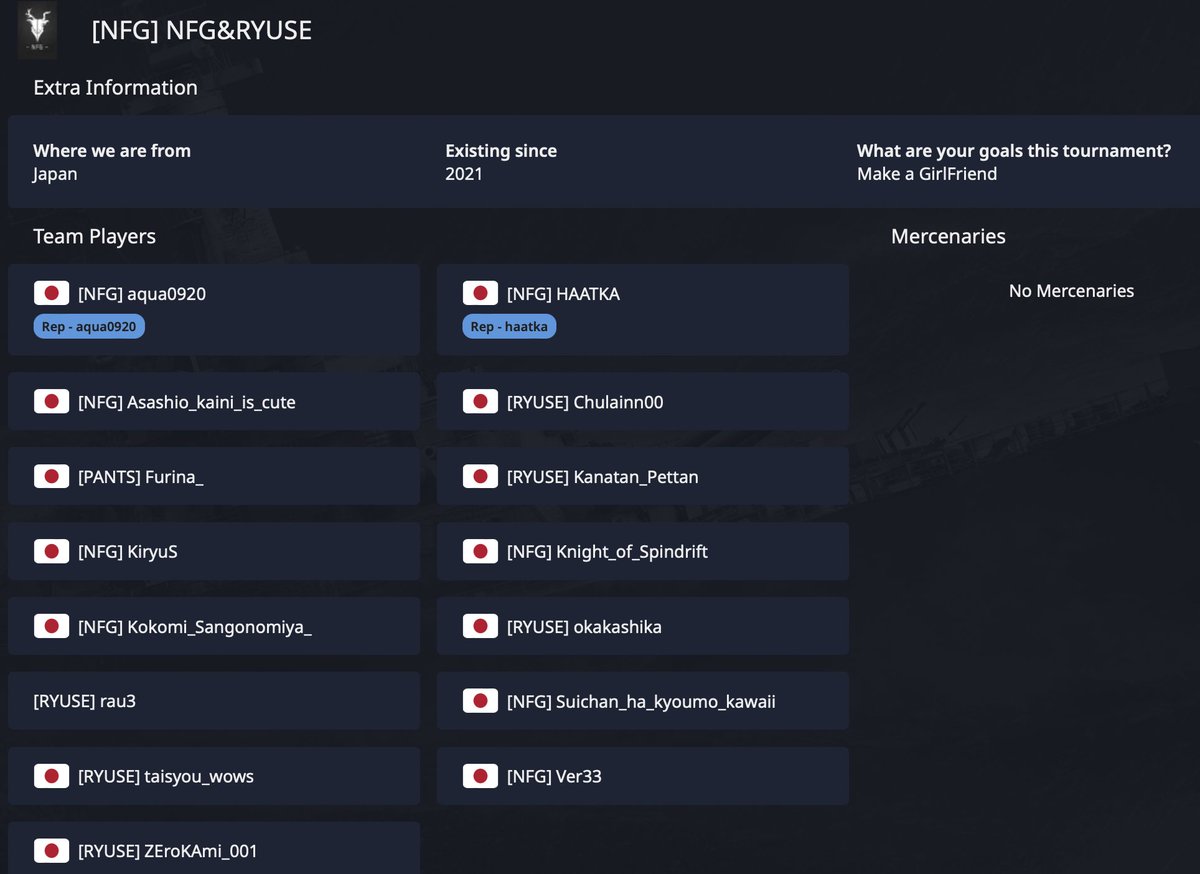Click the [NFG] NFG&RYUSE team title
Screen dimensions: 1200x874
tap(202, 30)
